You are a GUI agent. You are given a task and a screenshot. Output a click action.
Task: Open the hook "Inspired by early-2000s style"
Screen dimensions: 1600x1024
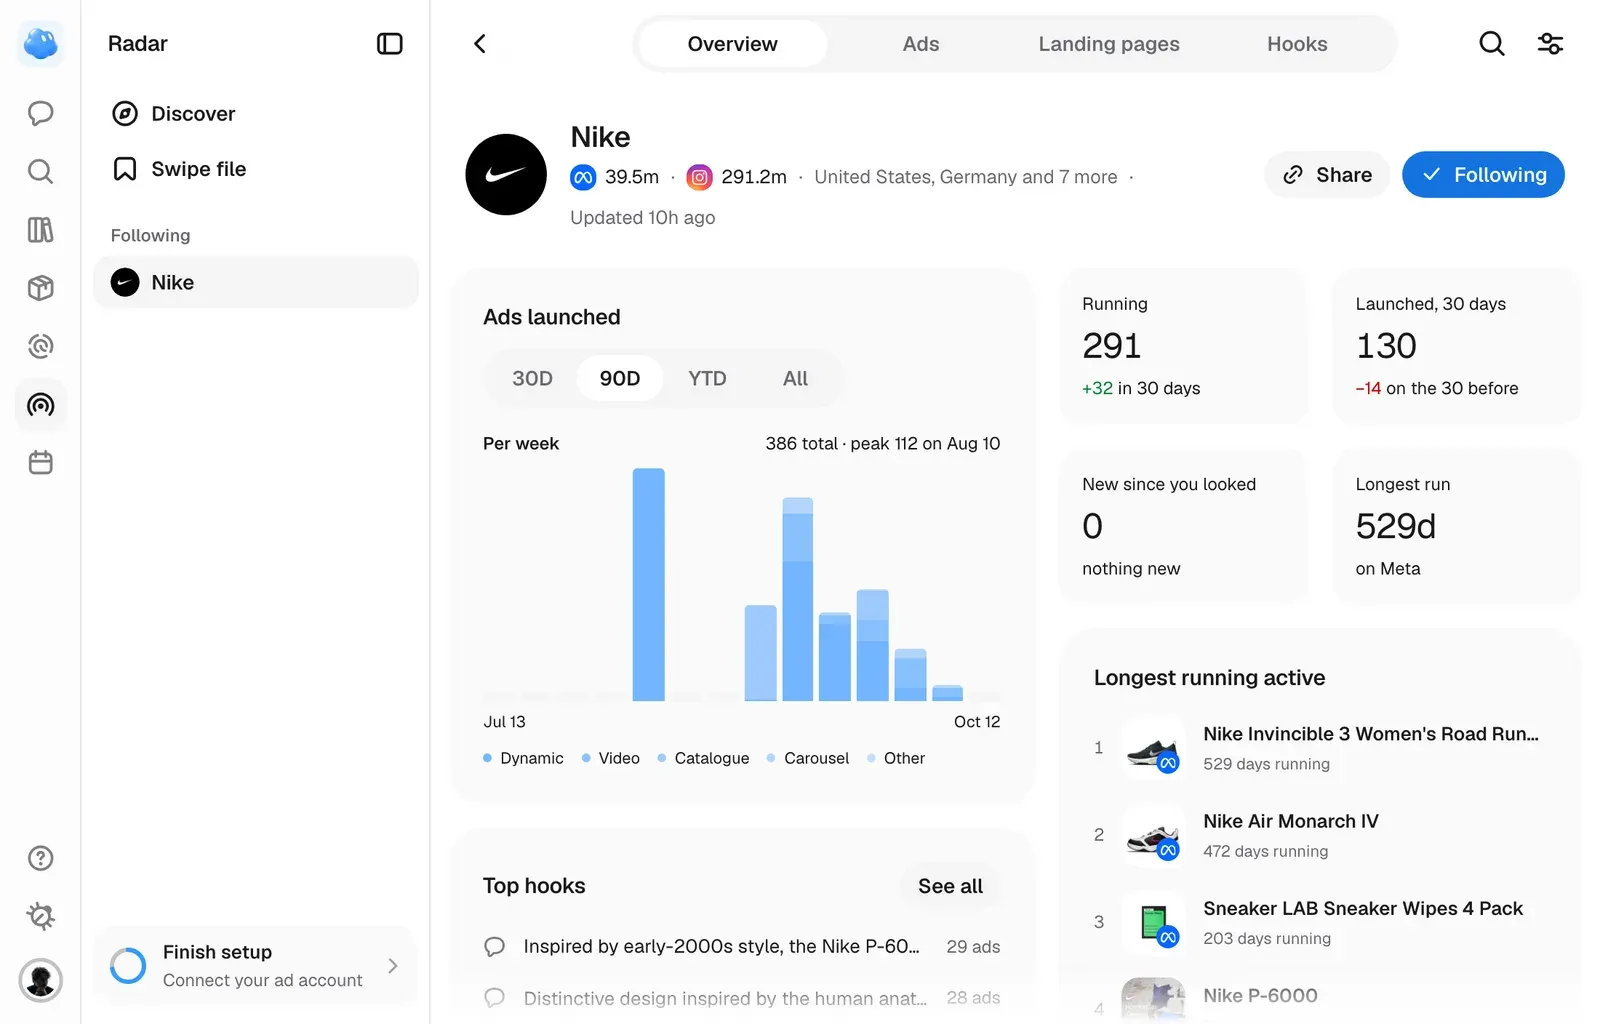pyautogui.click(x=741, y=946)
